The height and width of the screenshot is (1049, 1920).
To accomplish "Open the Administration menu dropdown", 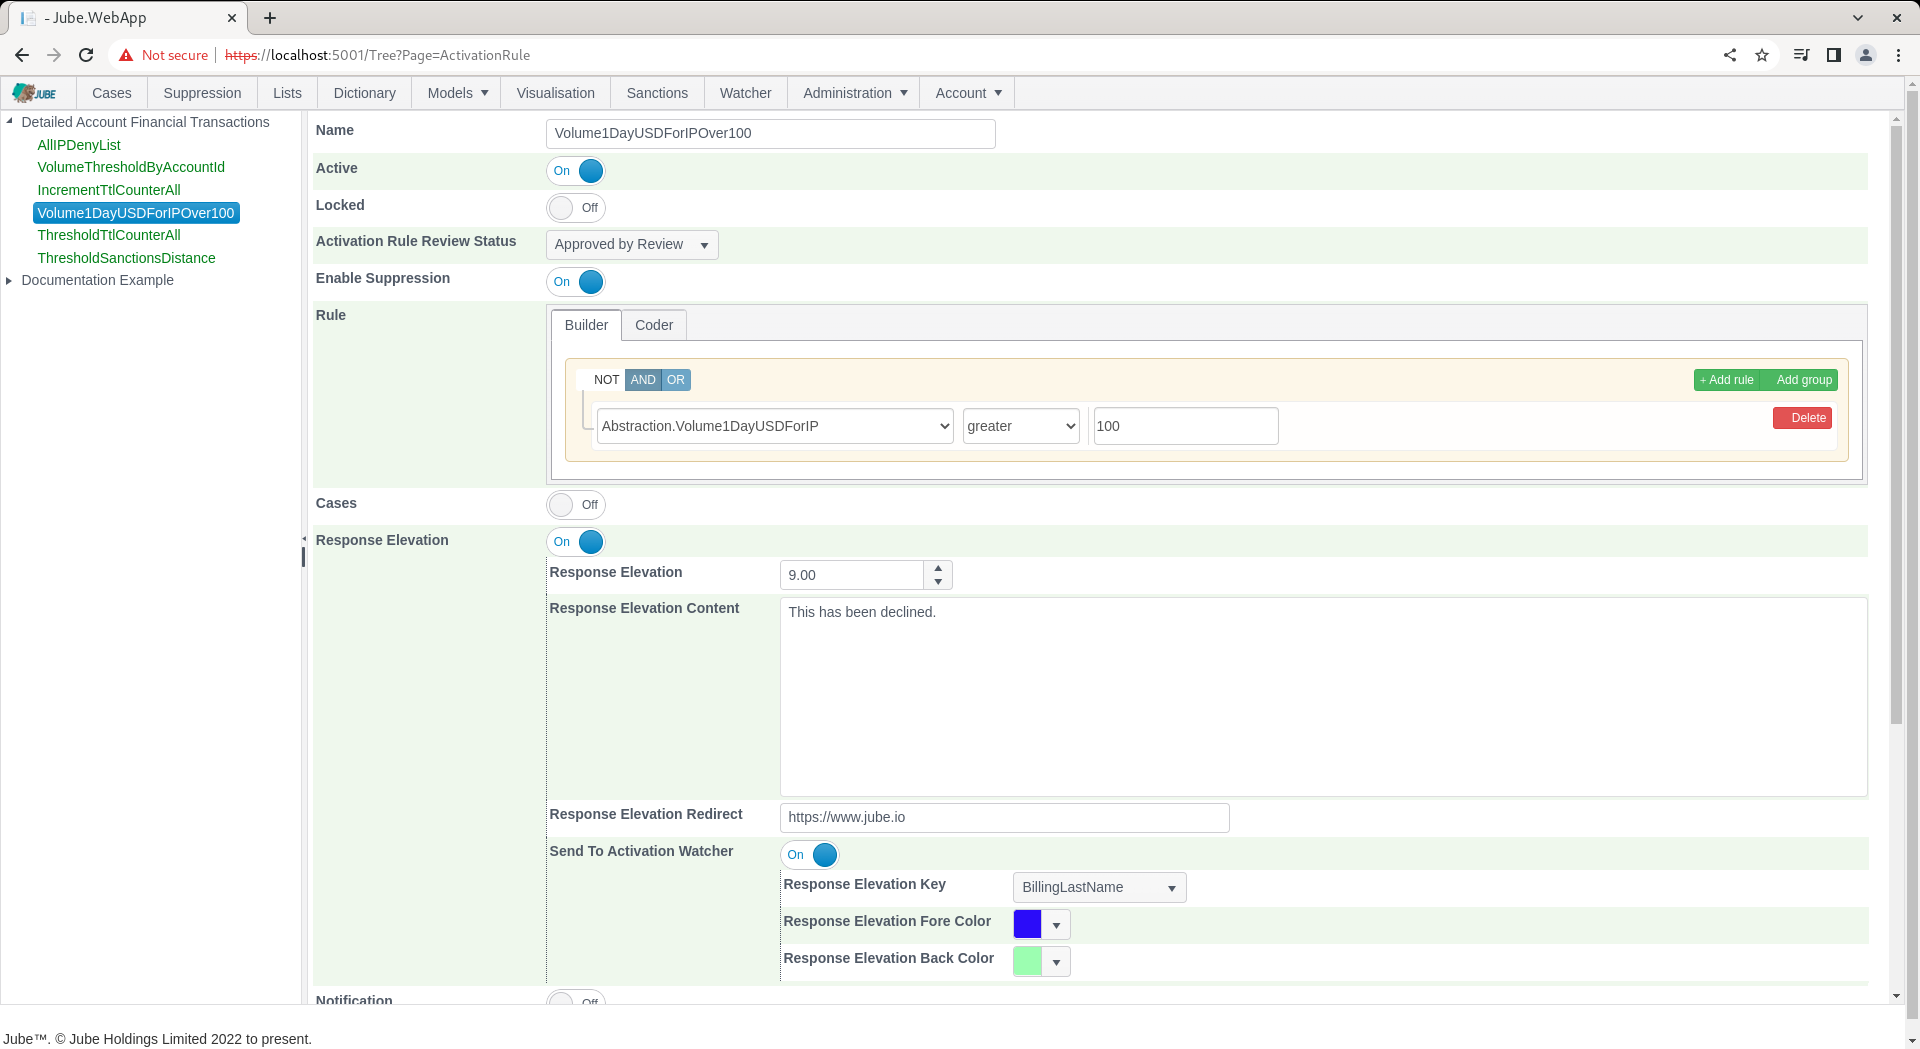I will point(854,93).
